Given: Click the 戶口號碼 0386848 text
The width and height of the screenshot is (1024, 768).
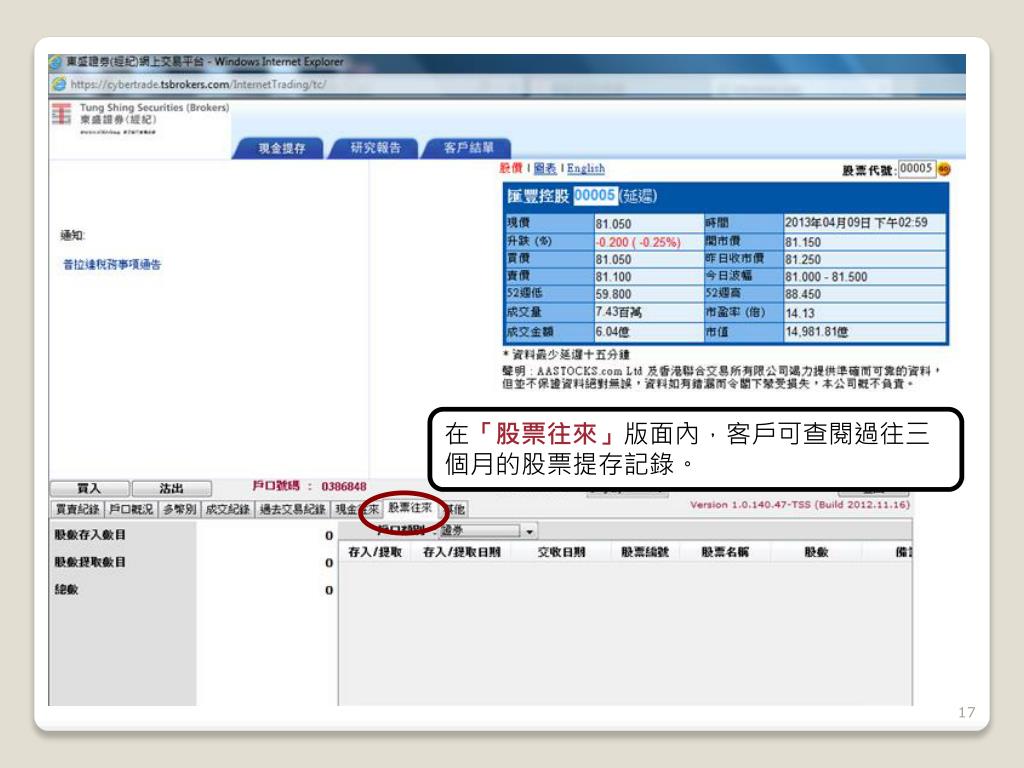Looking at the screenshot, I should click(x=310, y=486).
